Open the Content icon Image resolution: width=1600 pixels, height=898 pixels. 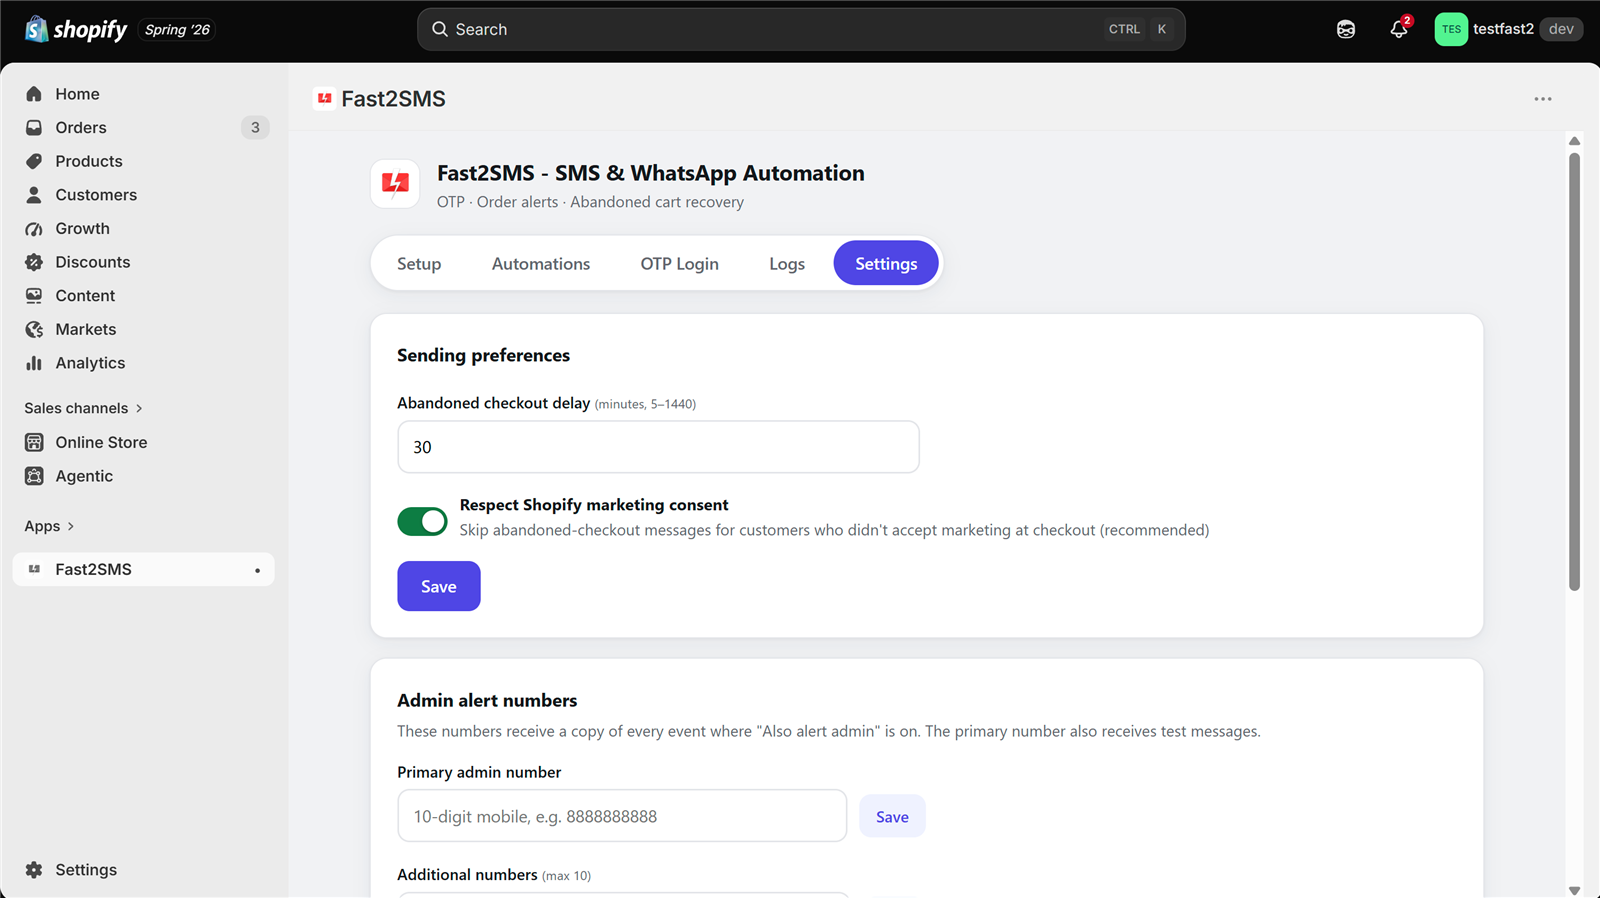(34, 296)
